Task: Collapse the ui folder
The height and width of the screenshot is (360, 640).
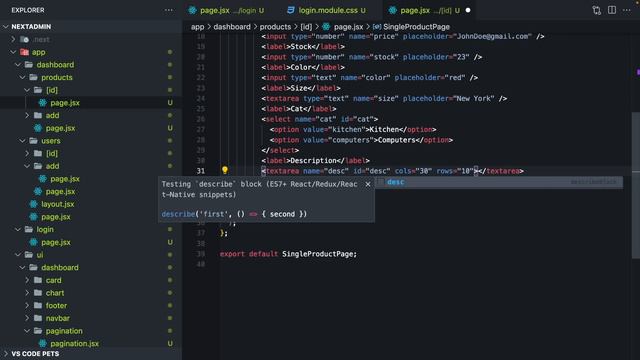Action: point(18,255)
